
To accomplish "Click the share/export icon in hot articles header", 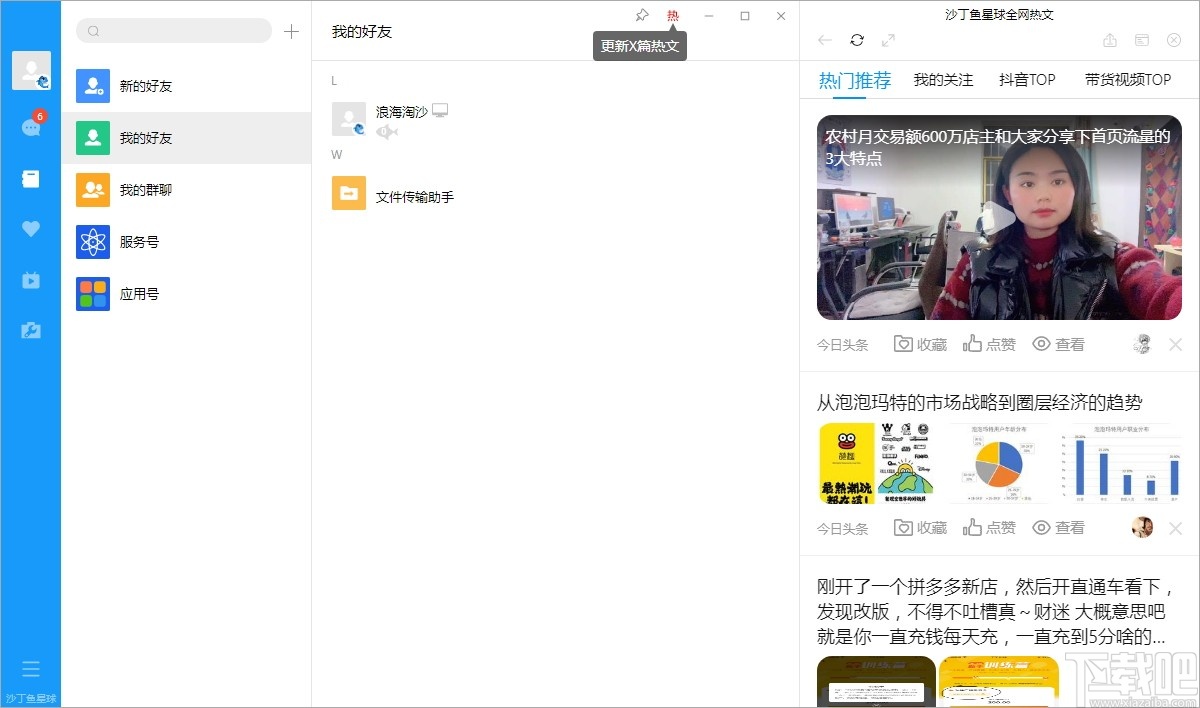I will [x=1110, y=40].
